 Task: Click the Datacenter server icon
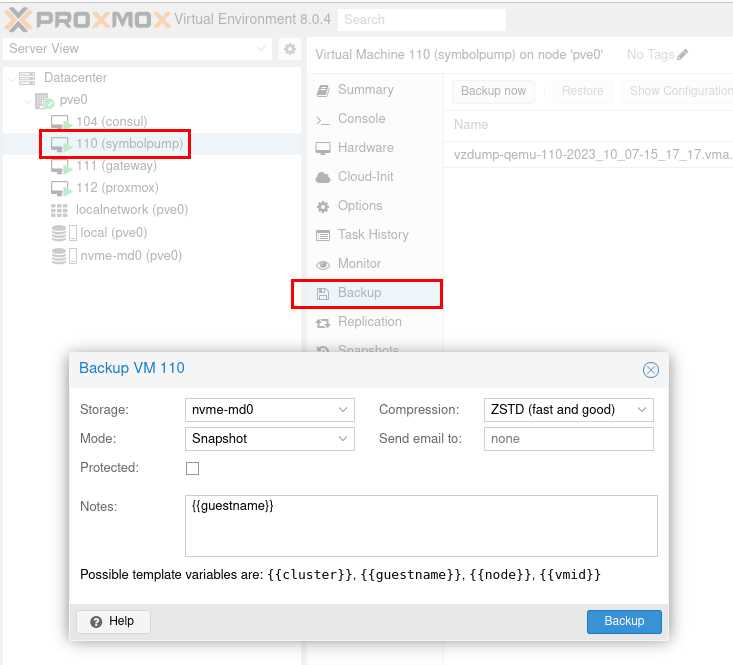click(27, 78)
